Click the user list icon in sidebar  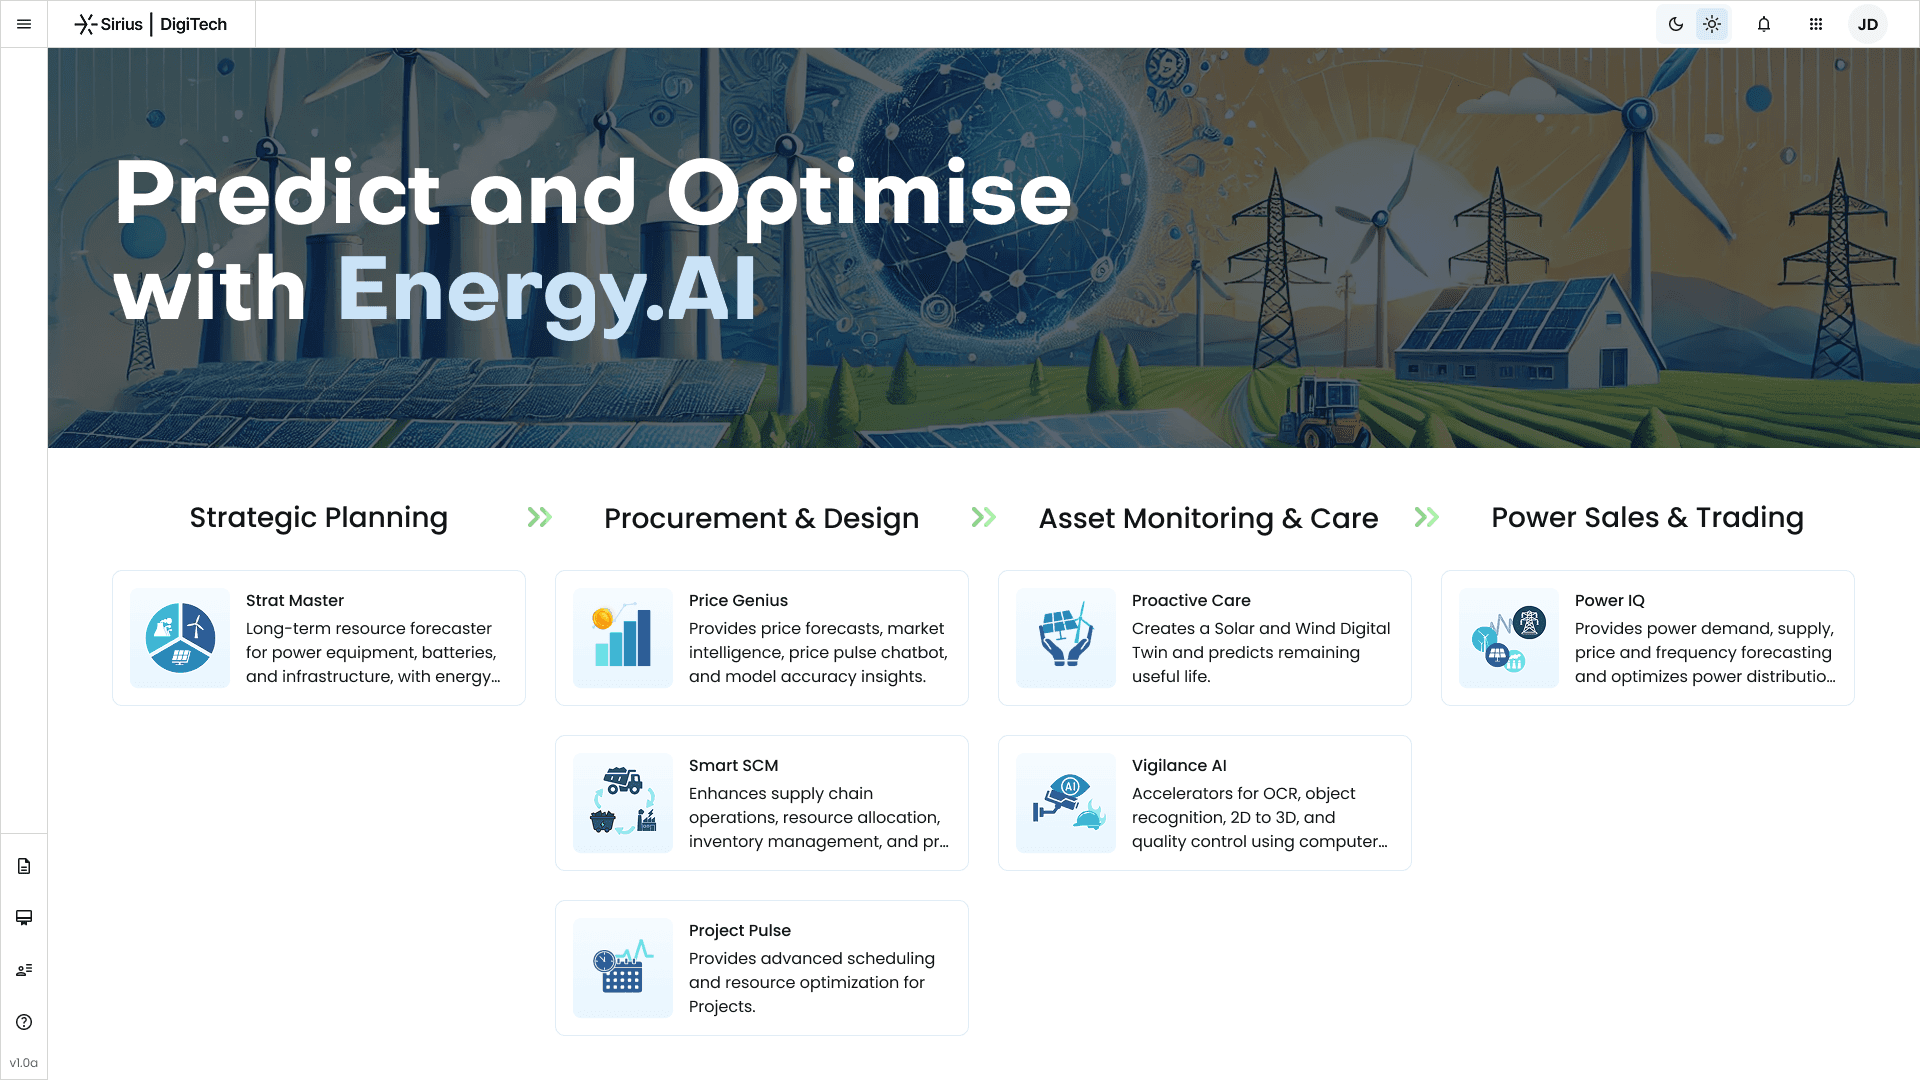coord(24,970)
